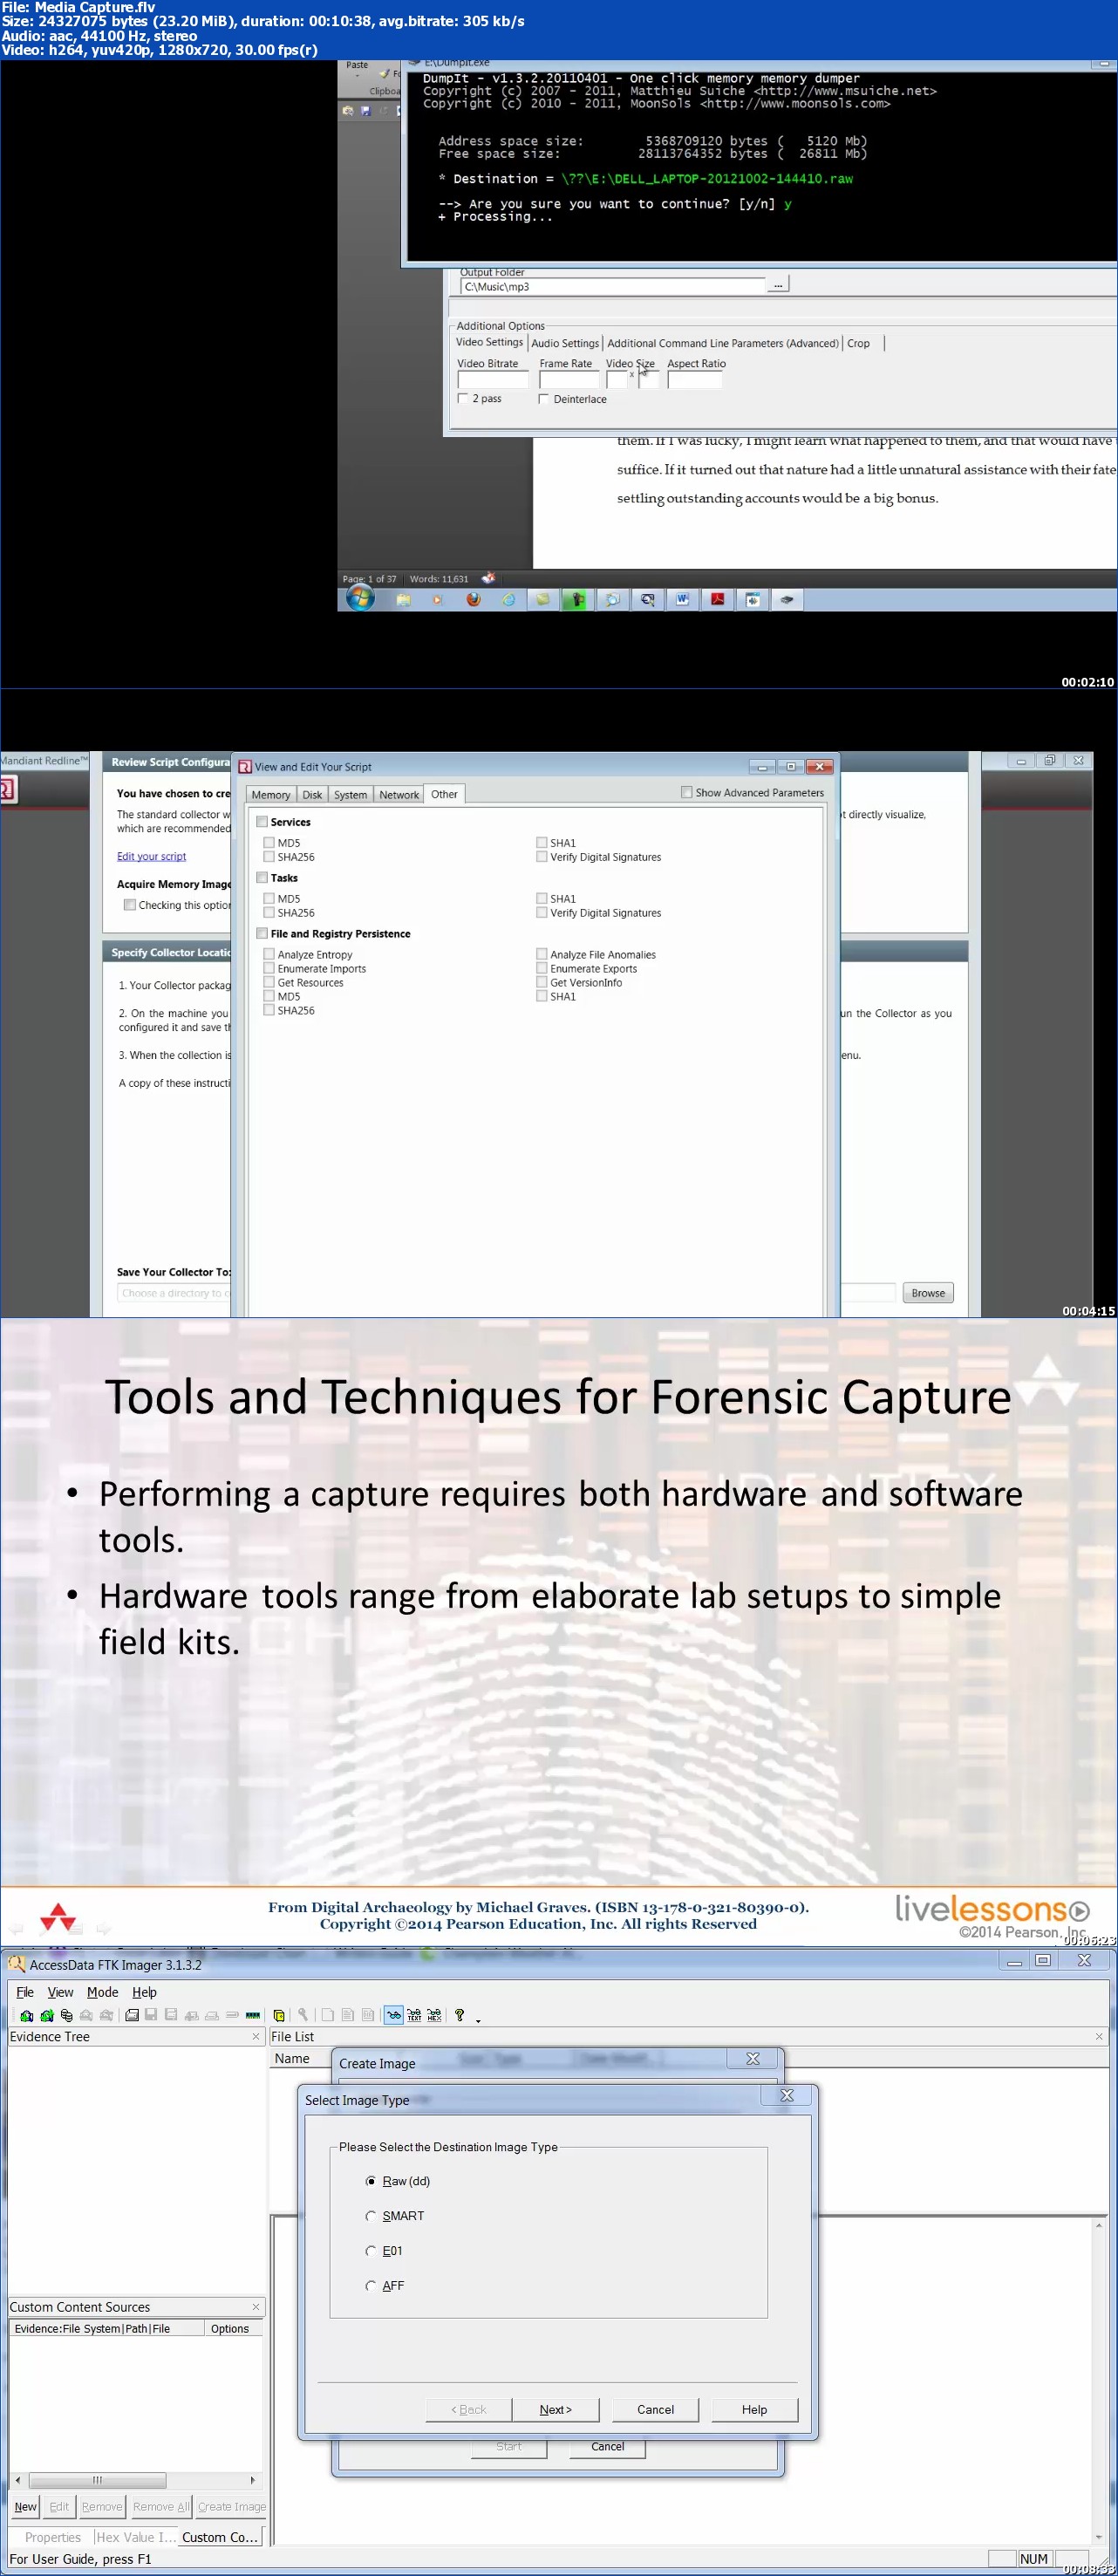Viewport: 1118px width, 2576px height.
Task: Click Add Evidence Item icon in FTK Imager toolbar
Action: coord(27,2015)
